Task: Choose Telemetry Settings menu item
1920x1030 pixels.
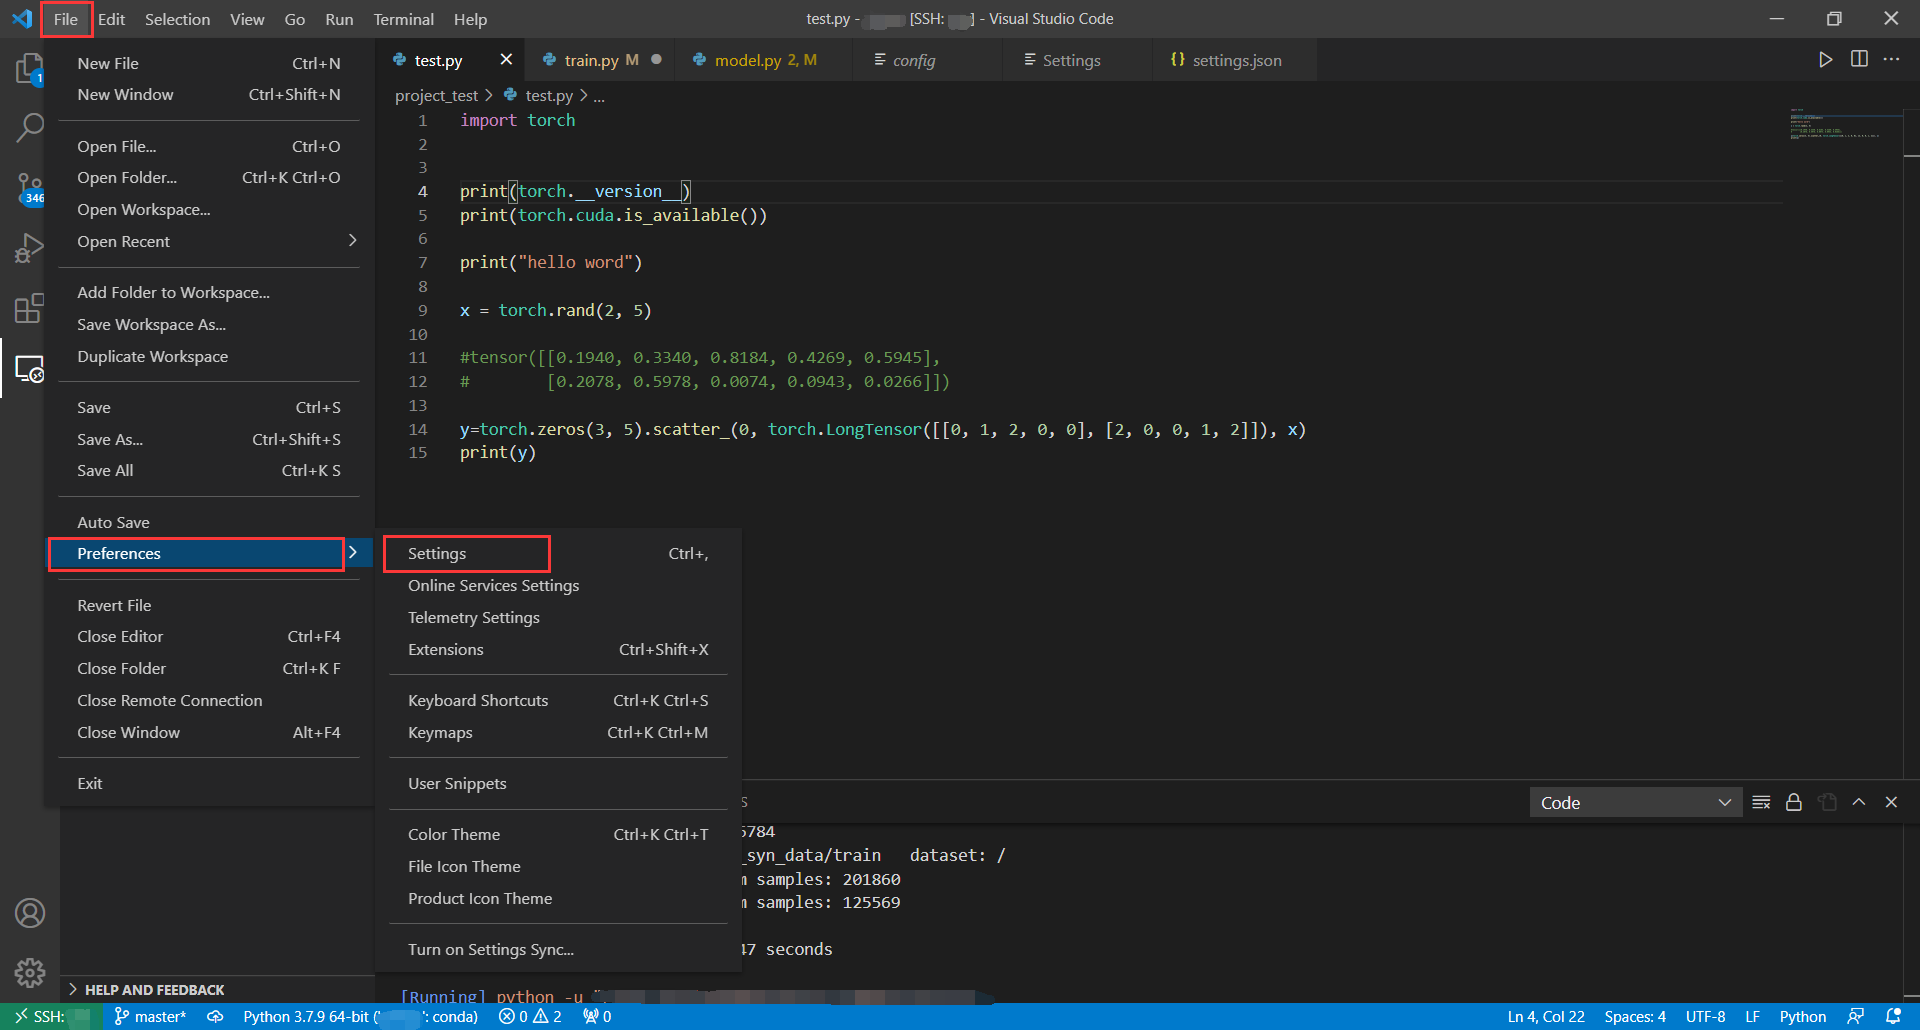Action: [x=558, y=617]
